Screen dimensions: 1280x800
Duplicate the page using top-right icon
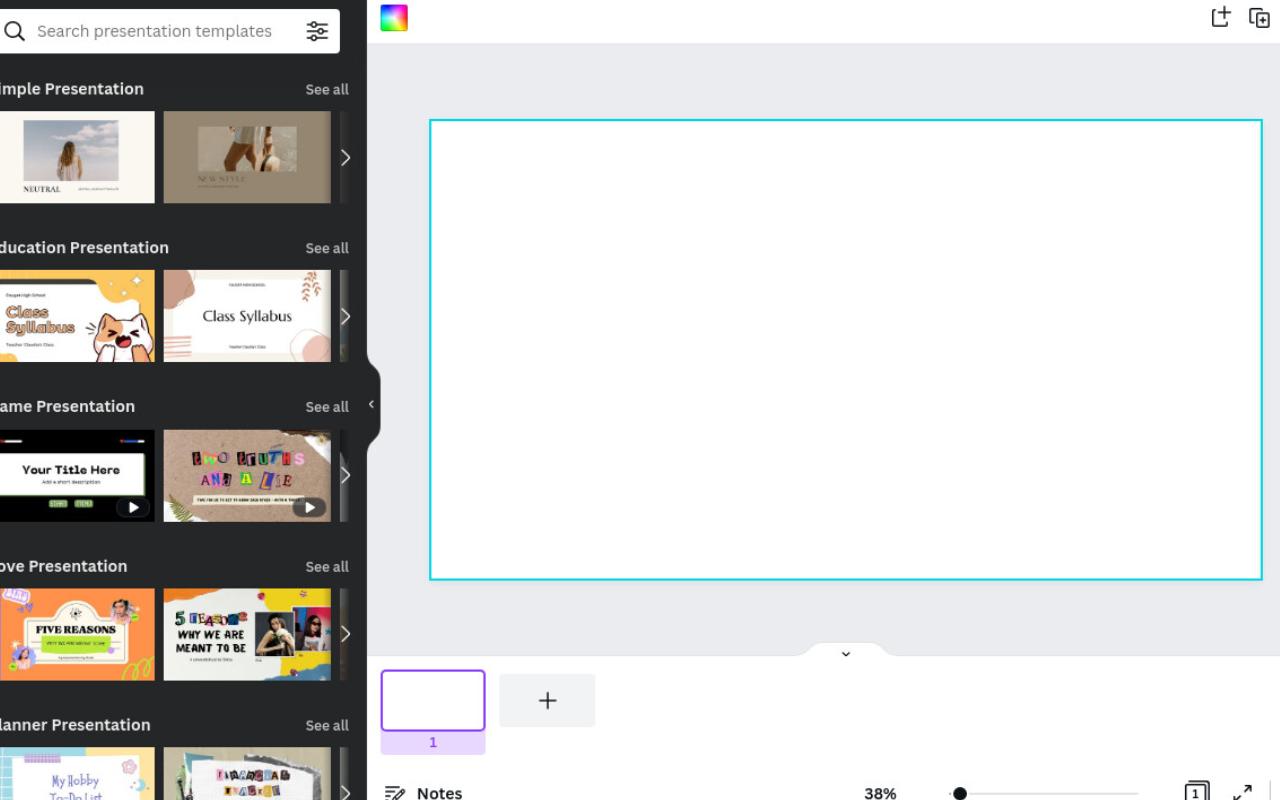point(1260,17)
